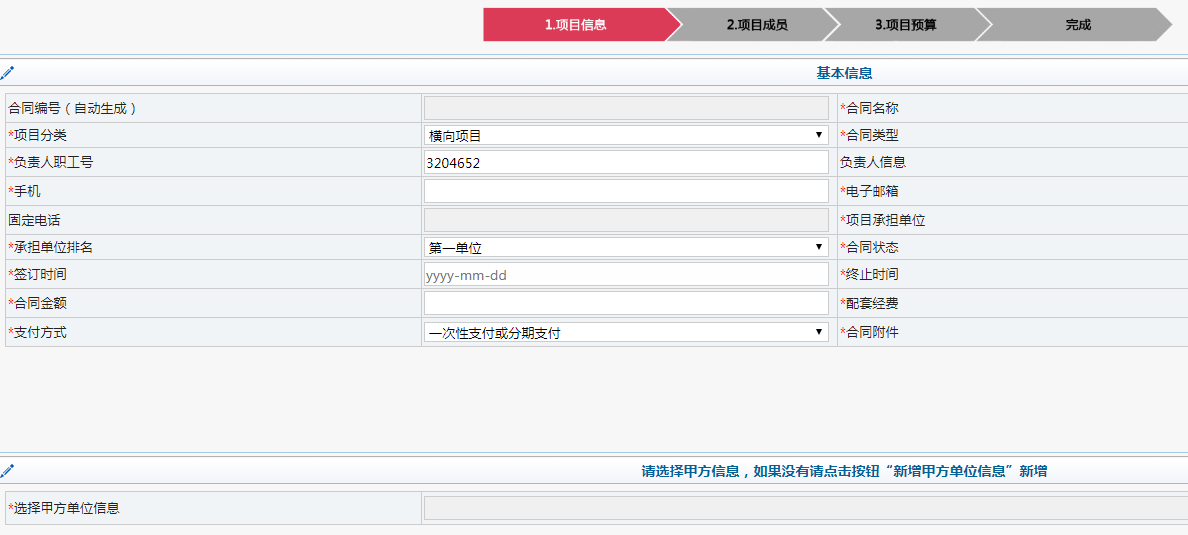Expand the 承担单位排名 dropdown
1188x535 pixels.
pyautogui.click(x=626, y=247)
